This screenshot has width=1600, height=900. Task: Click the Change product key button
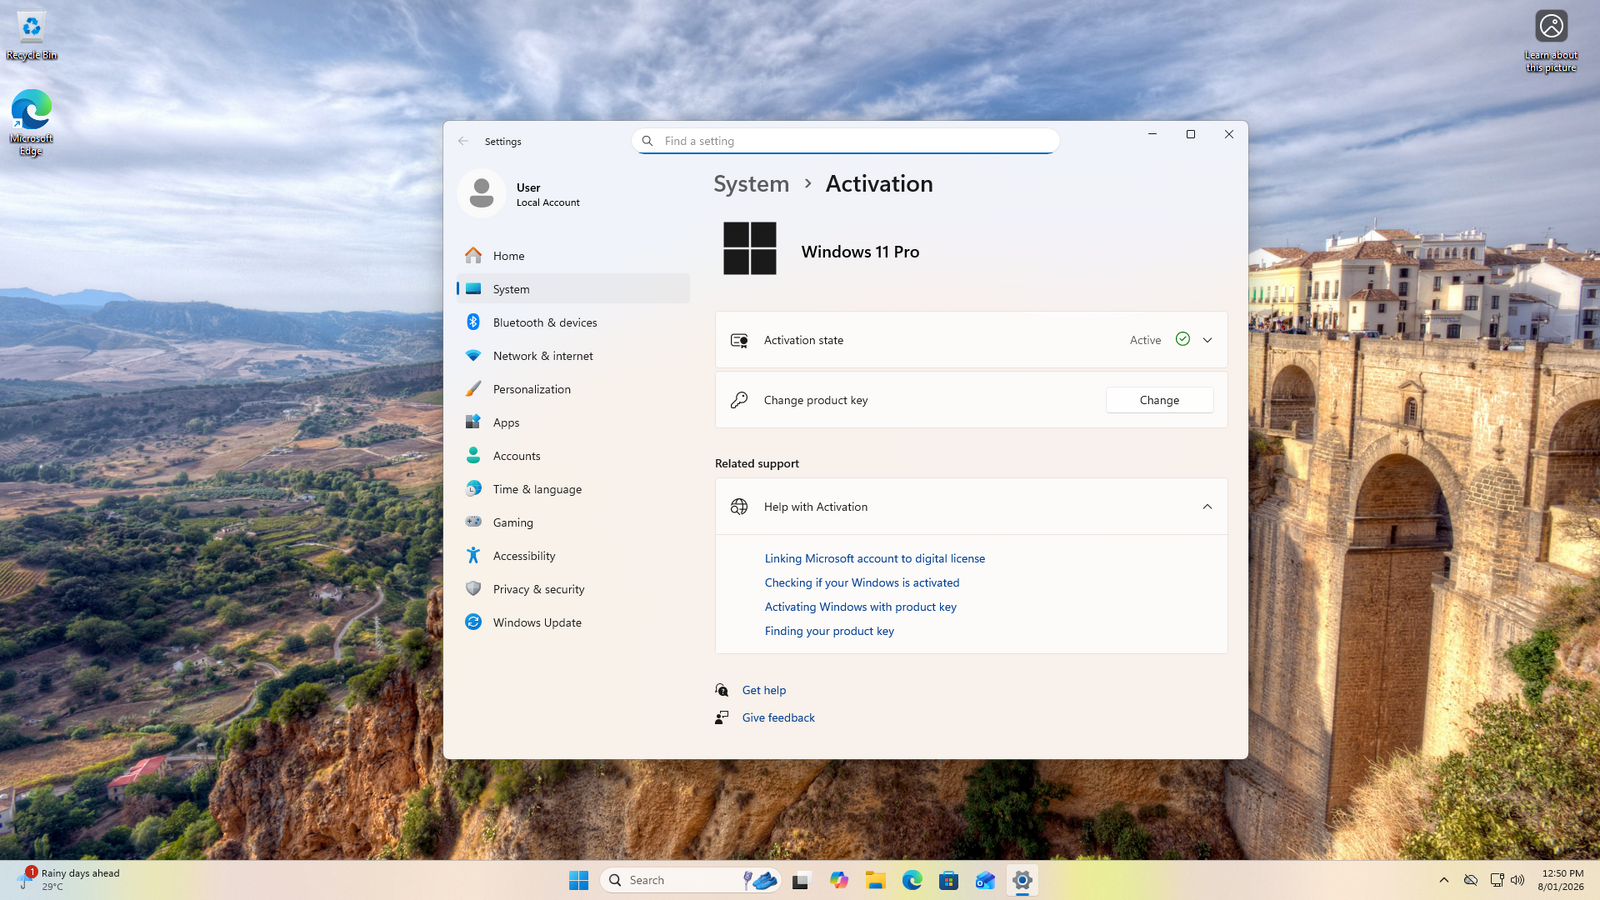1159,400
